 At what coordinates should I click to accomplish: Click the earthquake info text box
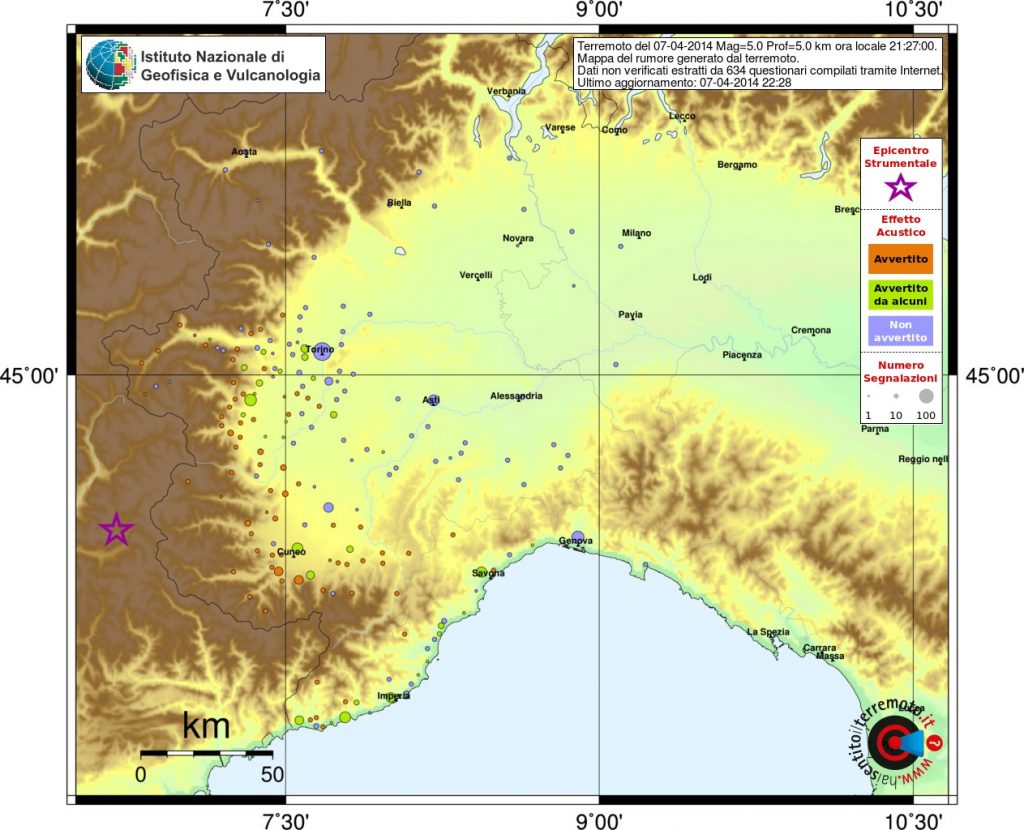(x=759, y=63)
